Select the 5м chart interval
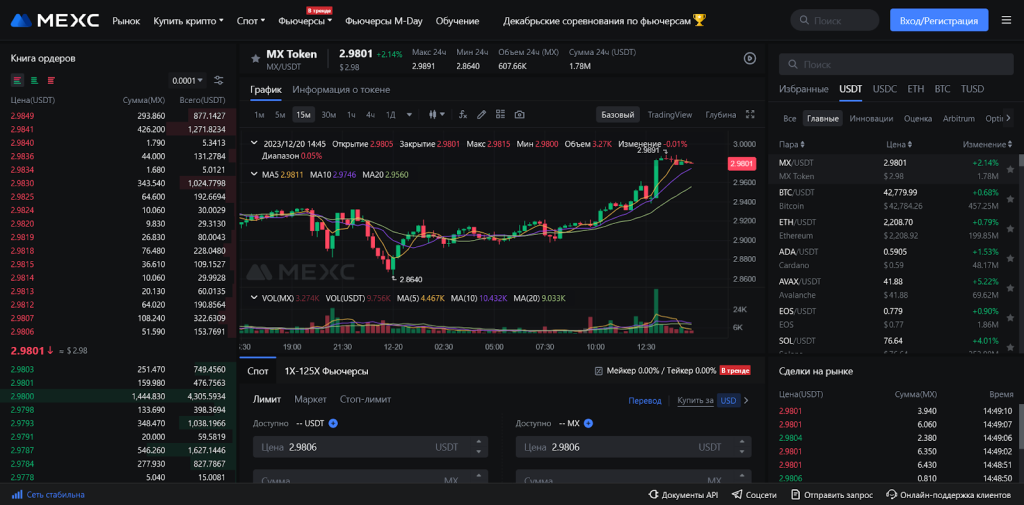The height and width of the screenshot is (505, 1024). click(x=280, y=114)
